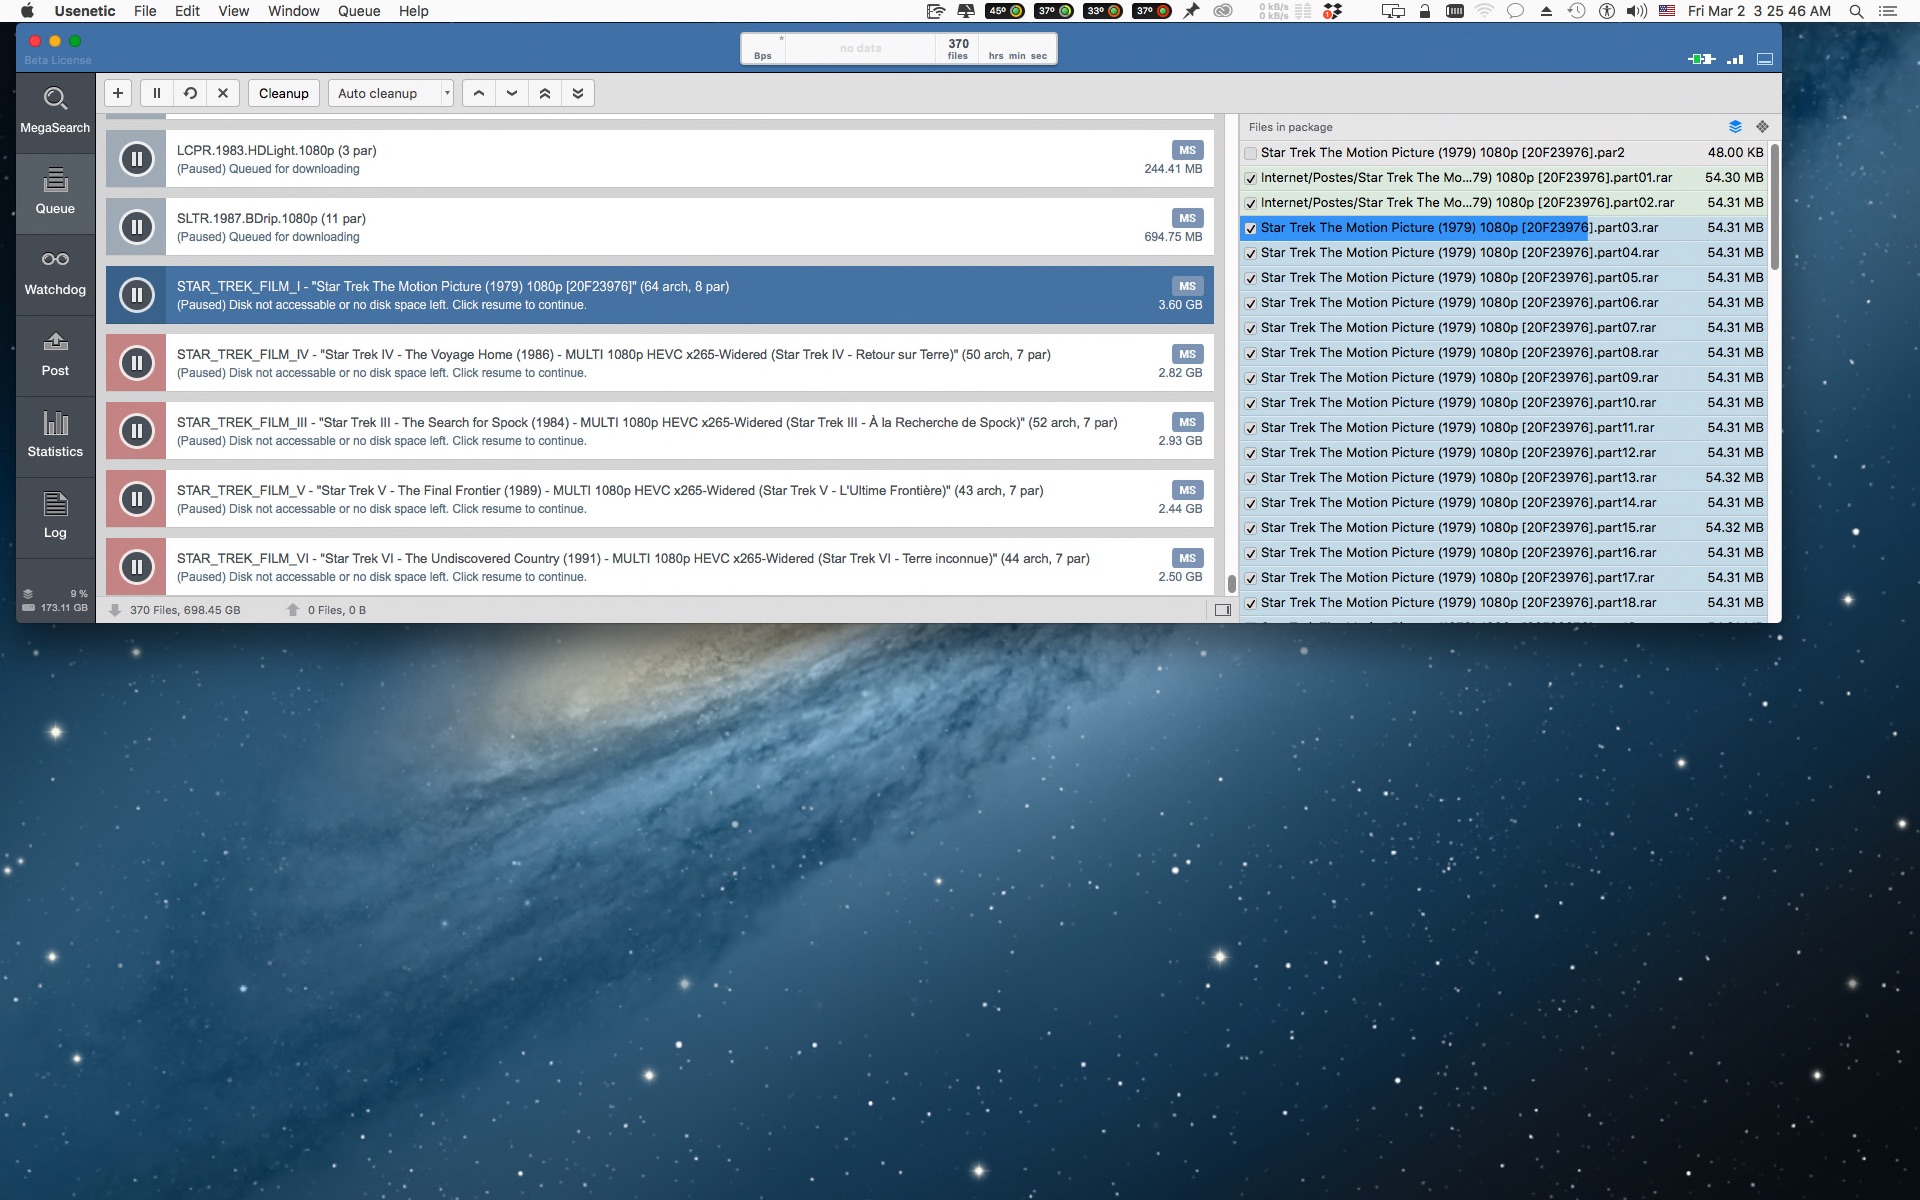Viewport: 1920px width, 1200px height.
Task: Uncheck the part02.rar file checkbox
Action: click(x=1250, y=203)
